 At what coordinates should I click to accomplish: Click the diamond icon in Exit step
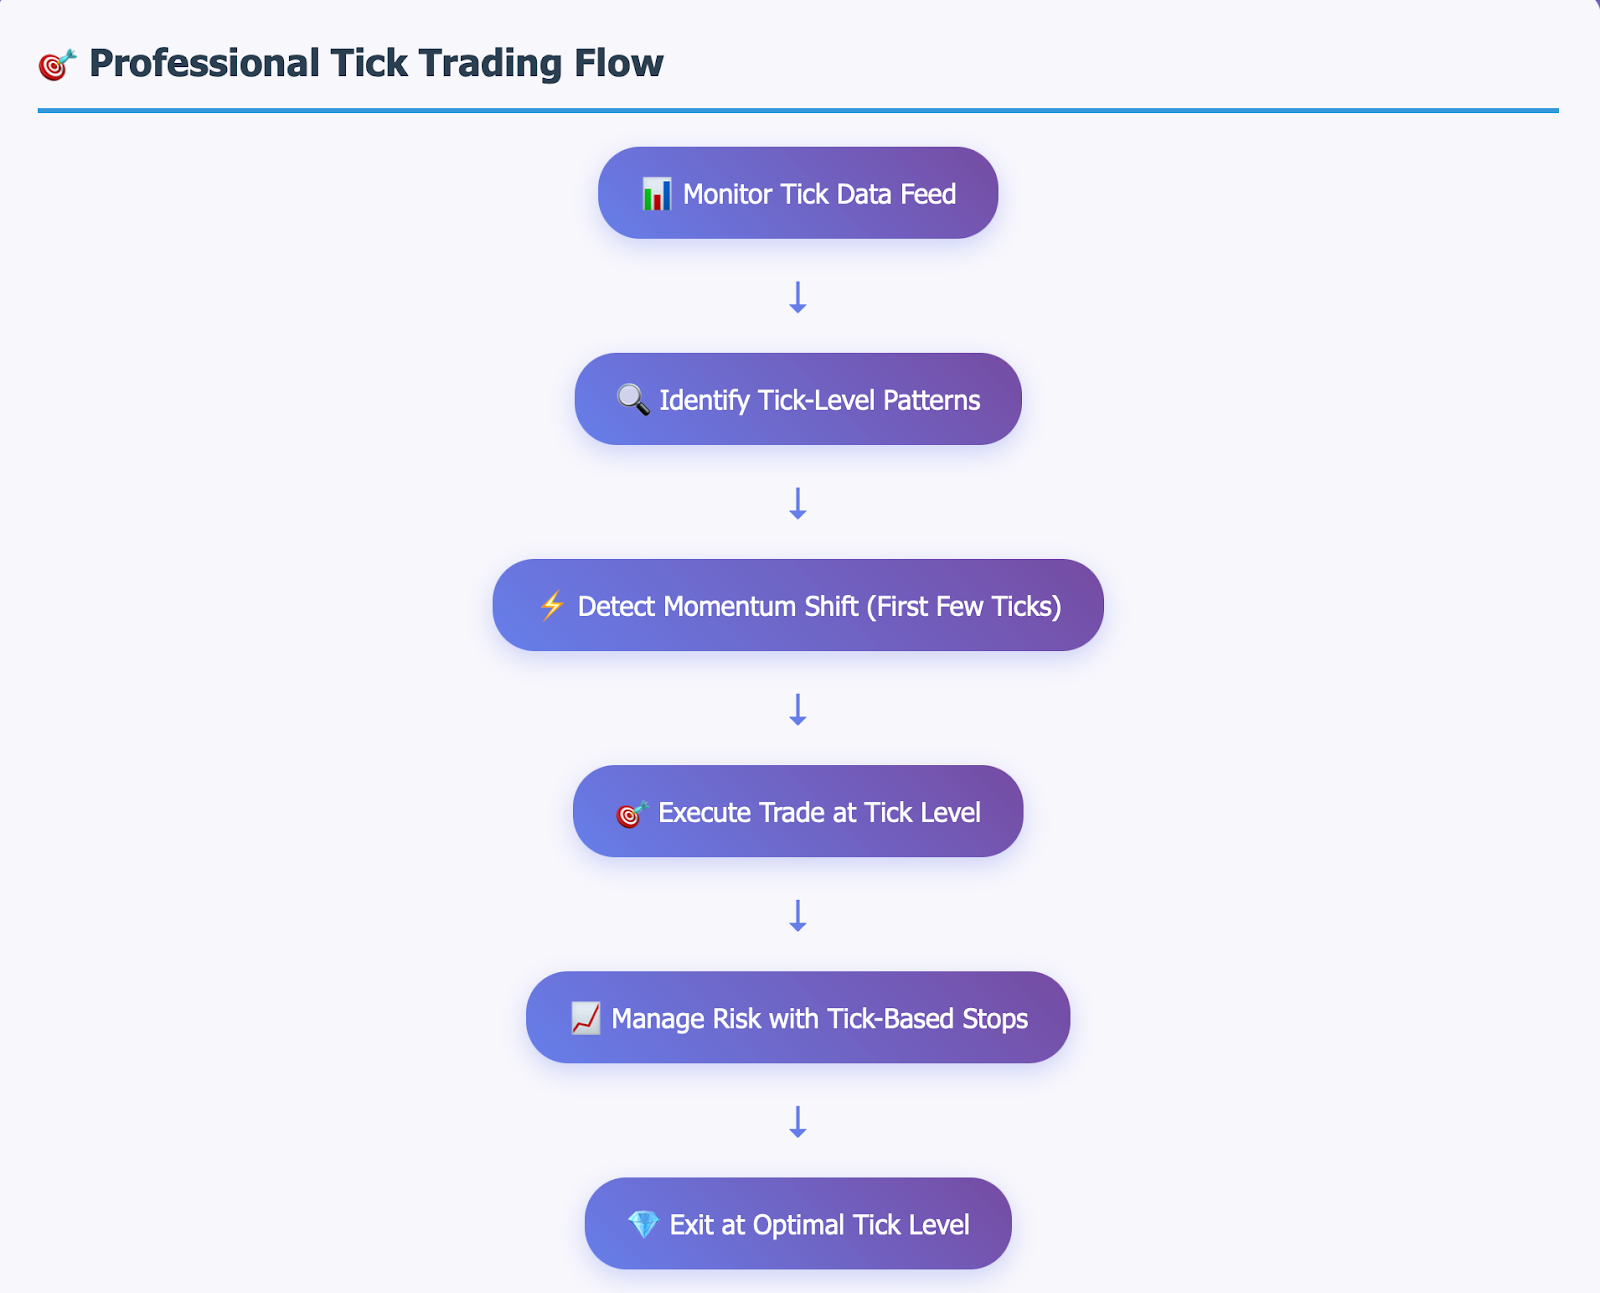pyautogui.click(x=643, y=1224)
